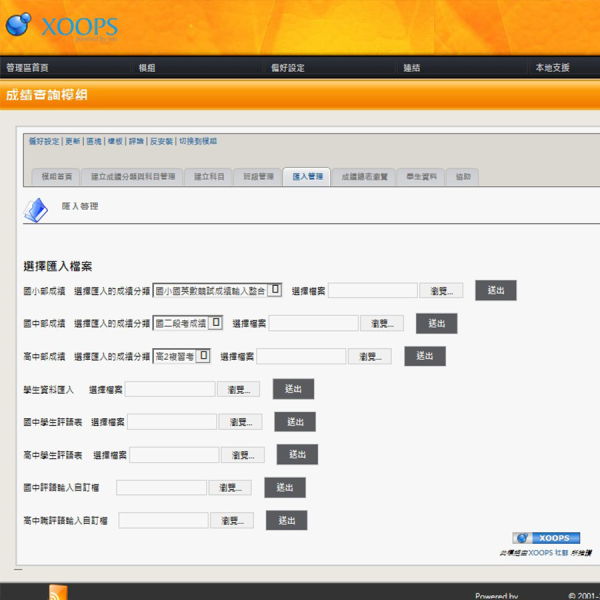Open the 國中部成績 category dropdown
The image size is (600, 600).
coord(188,323)
